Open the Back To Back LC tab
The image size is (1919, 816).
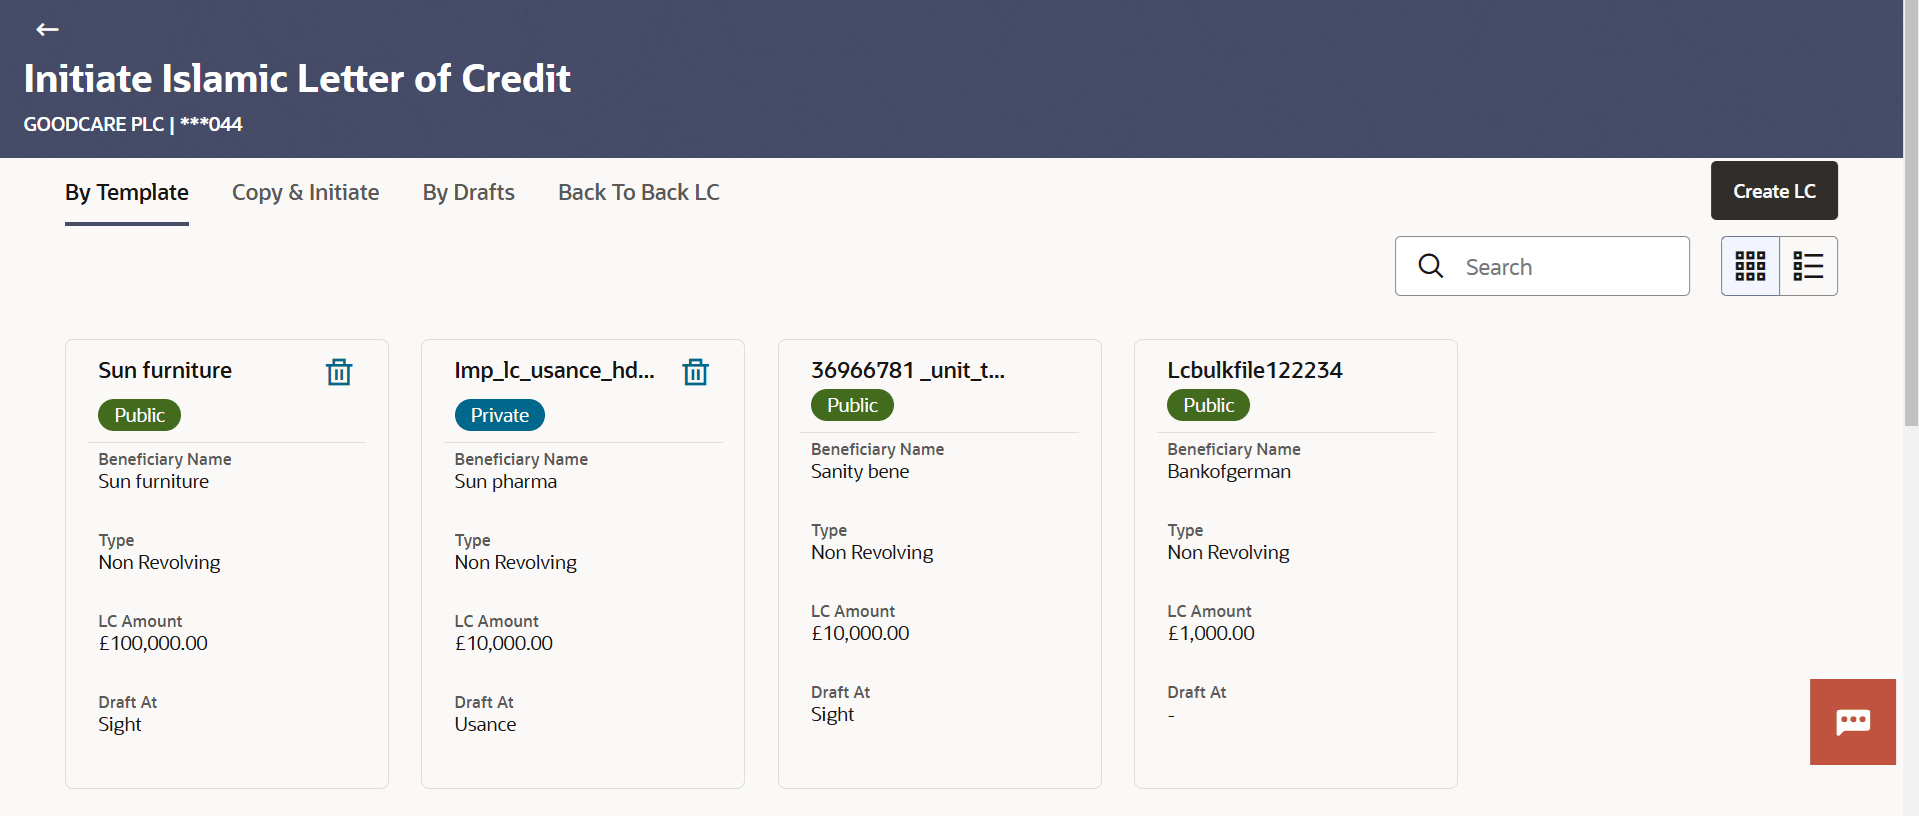(x=639, y=192)
